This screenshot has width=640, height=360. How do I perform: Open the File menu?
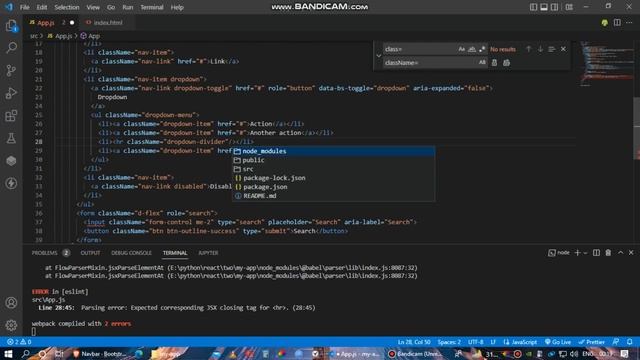point(24,7)
